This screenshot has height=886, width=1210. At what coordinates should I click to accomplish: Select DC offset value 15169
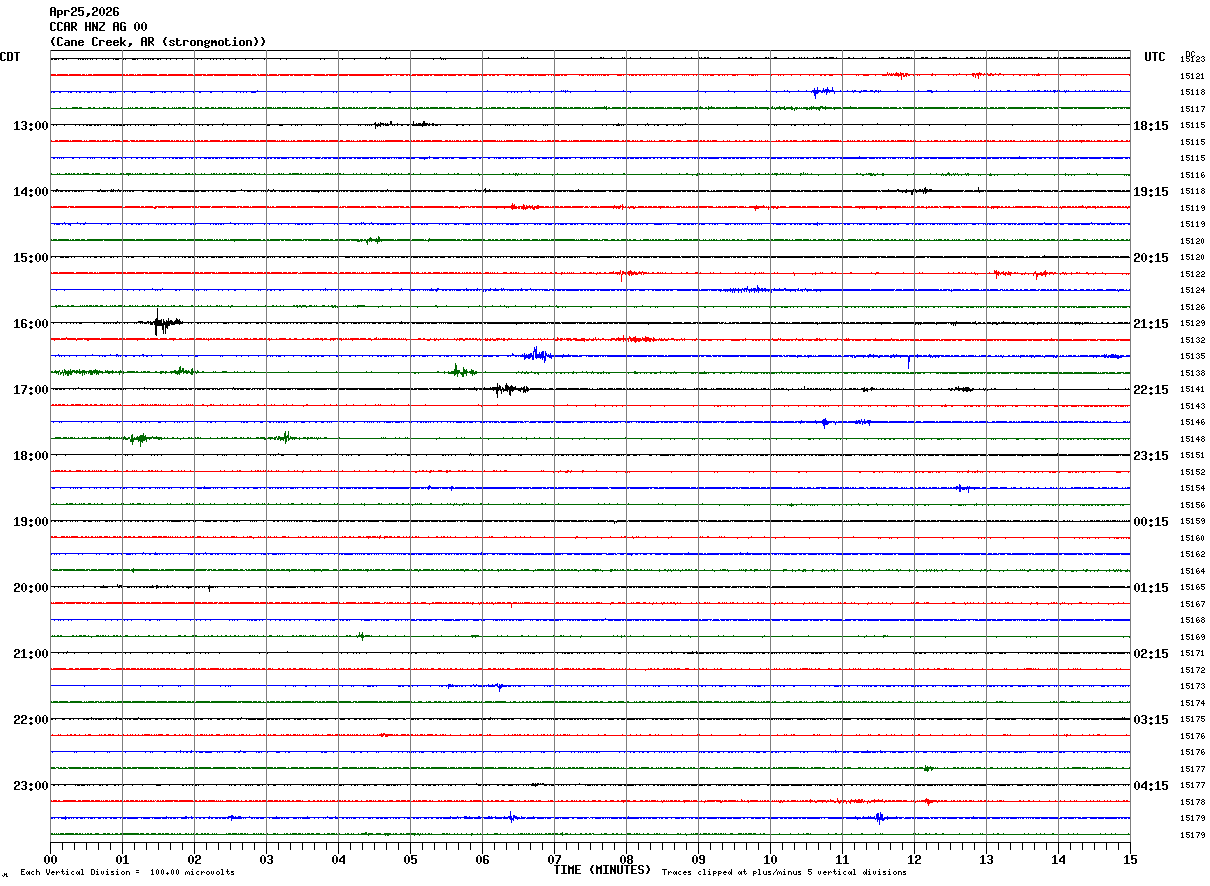(x=1192, y=637)
